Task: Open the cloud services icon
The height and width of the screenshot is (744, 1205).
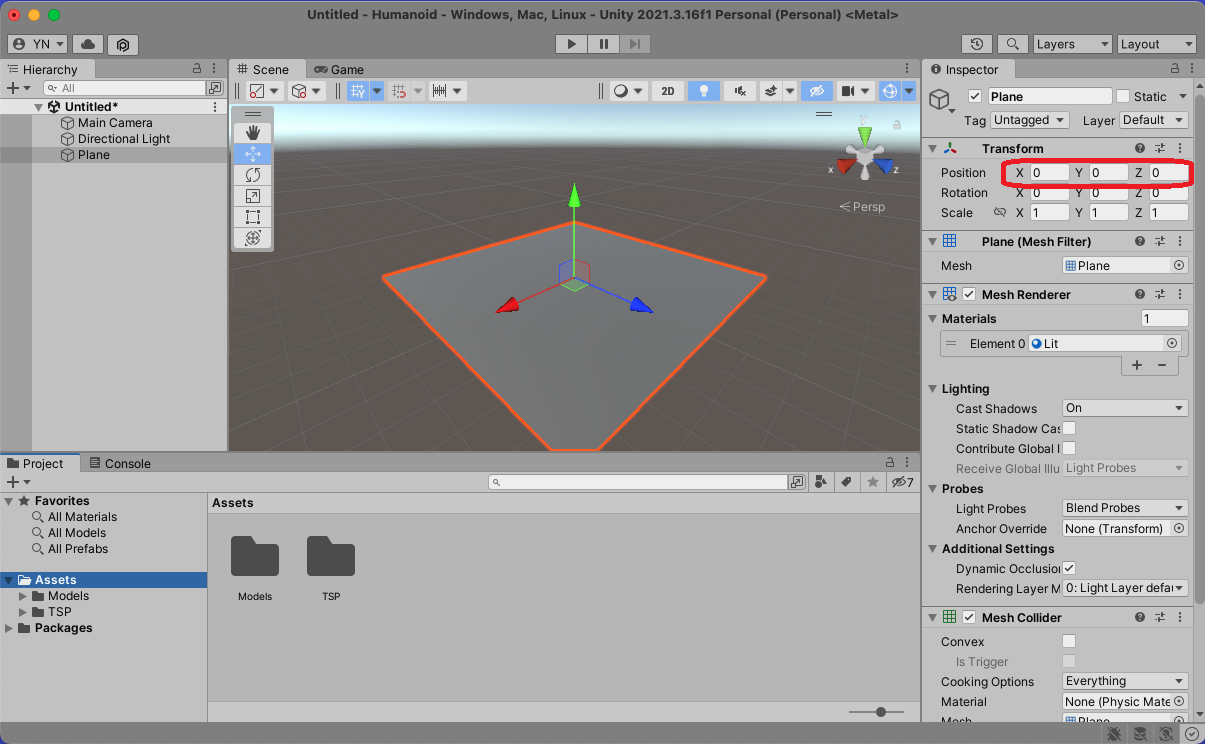Action: coord(88,44)
